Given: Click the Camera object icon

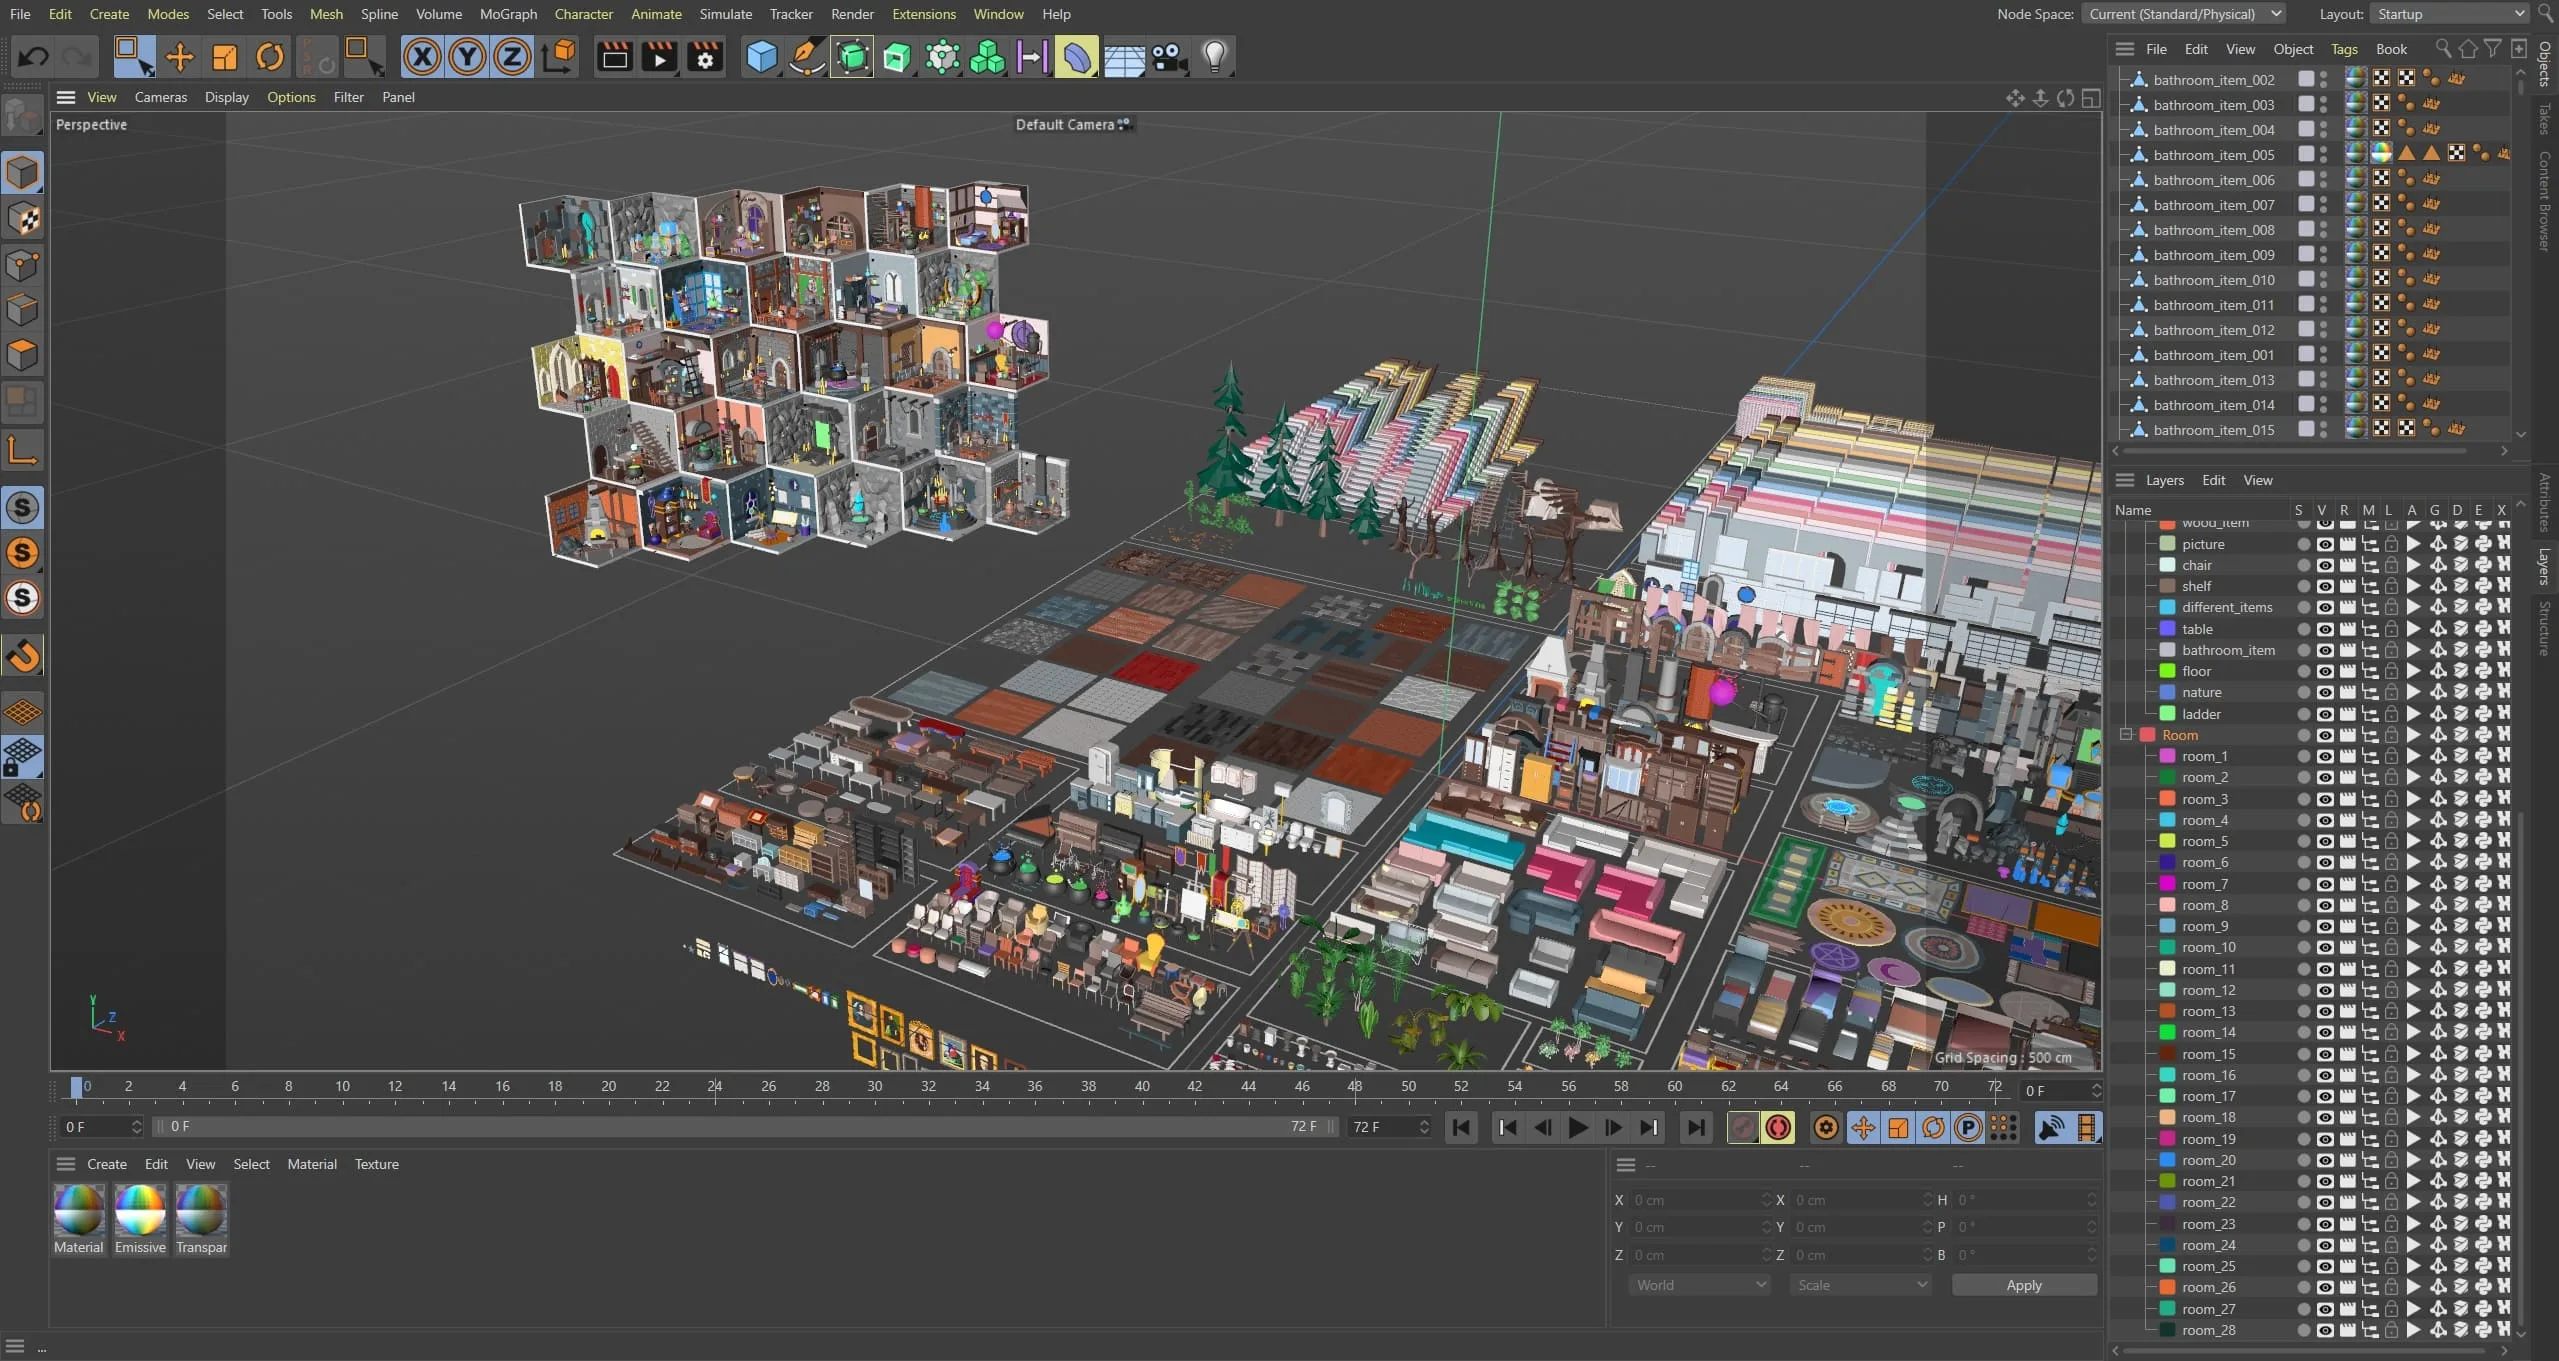Looking at the screenshot, I should [1169, 57].
